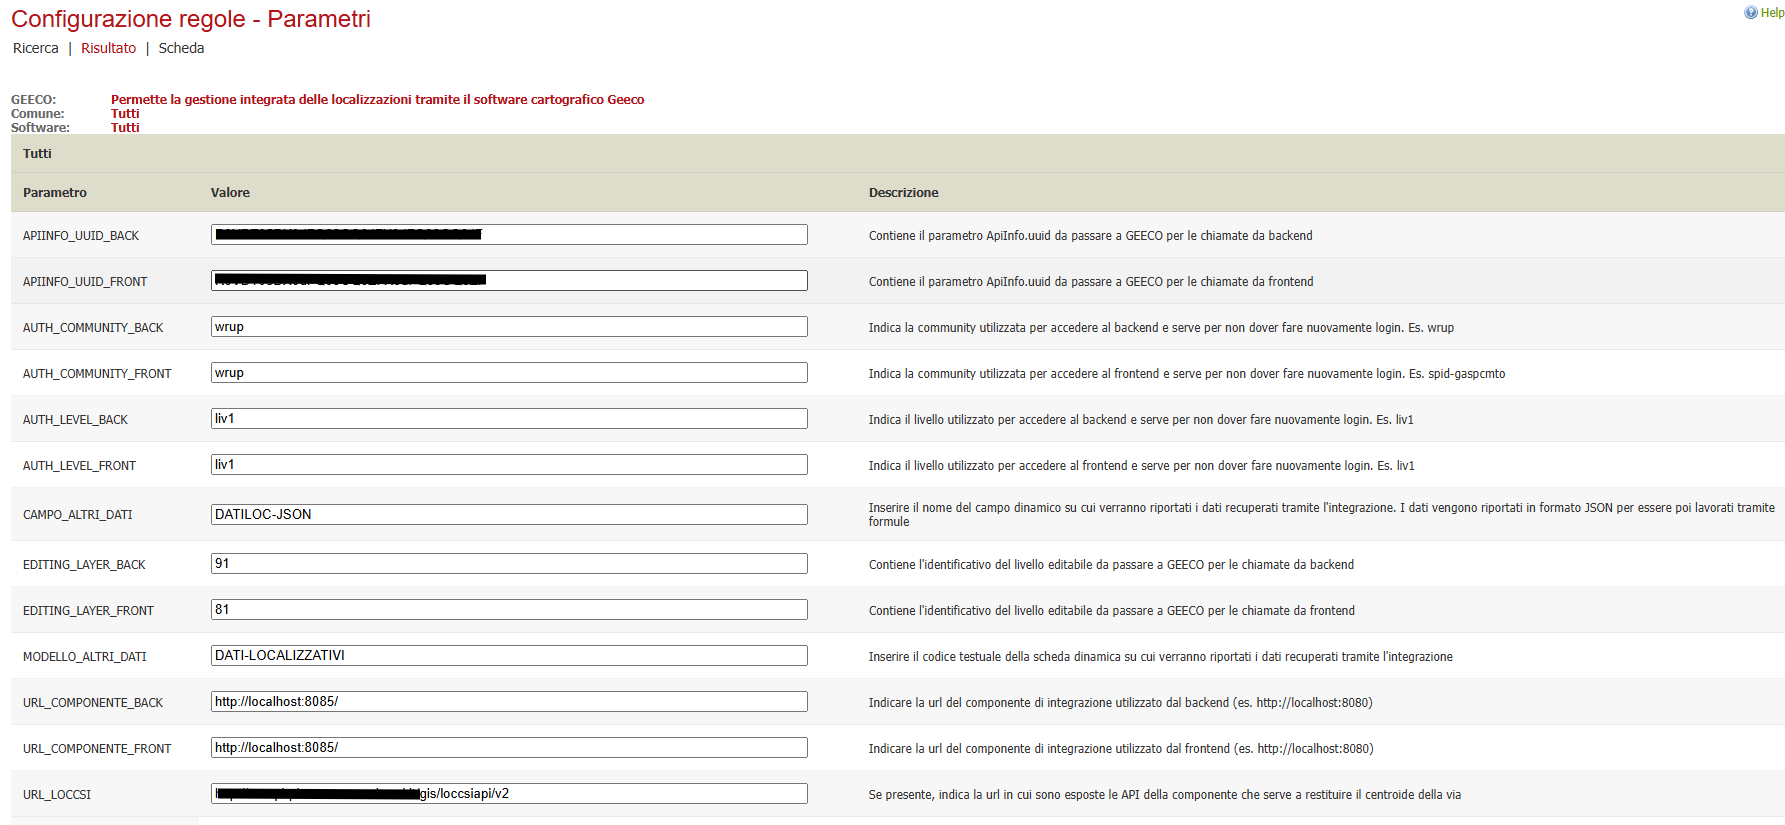Click the Descrizione column header
This screenshot has width=1785, height=825.
903,193
